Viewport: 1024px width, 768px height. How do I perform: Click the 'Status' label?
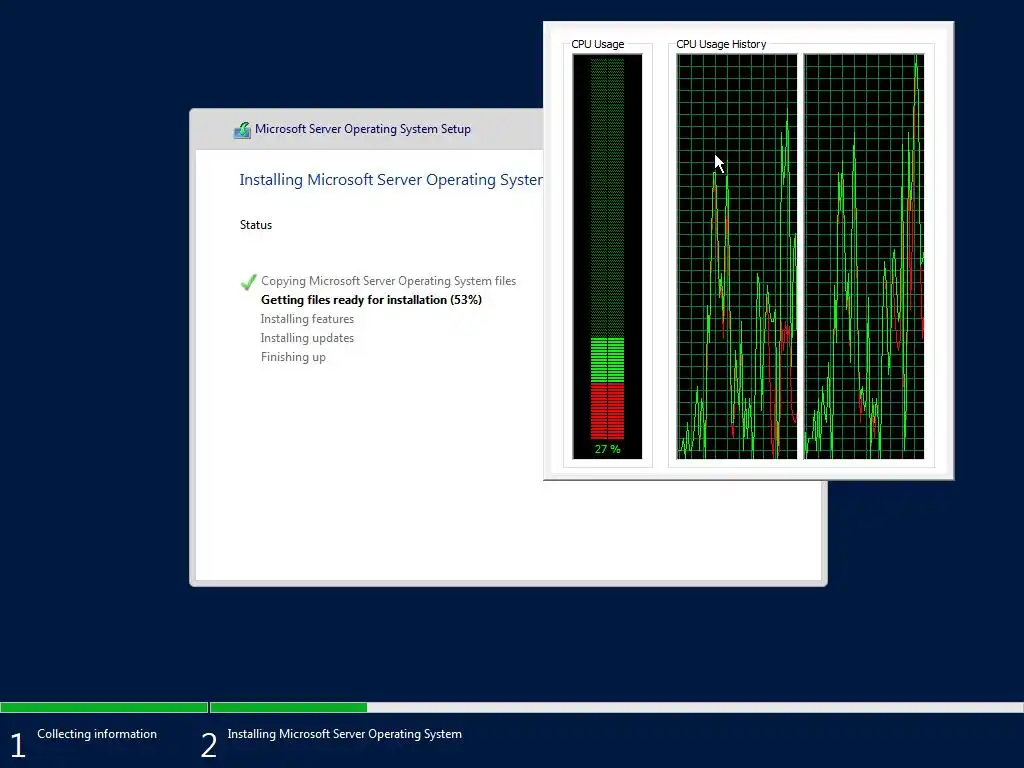point(255,225)
